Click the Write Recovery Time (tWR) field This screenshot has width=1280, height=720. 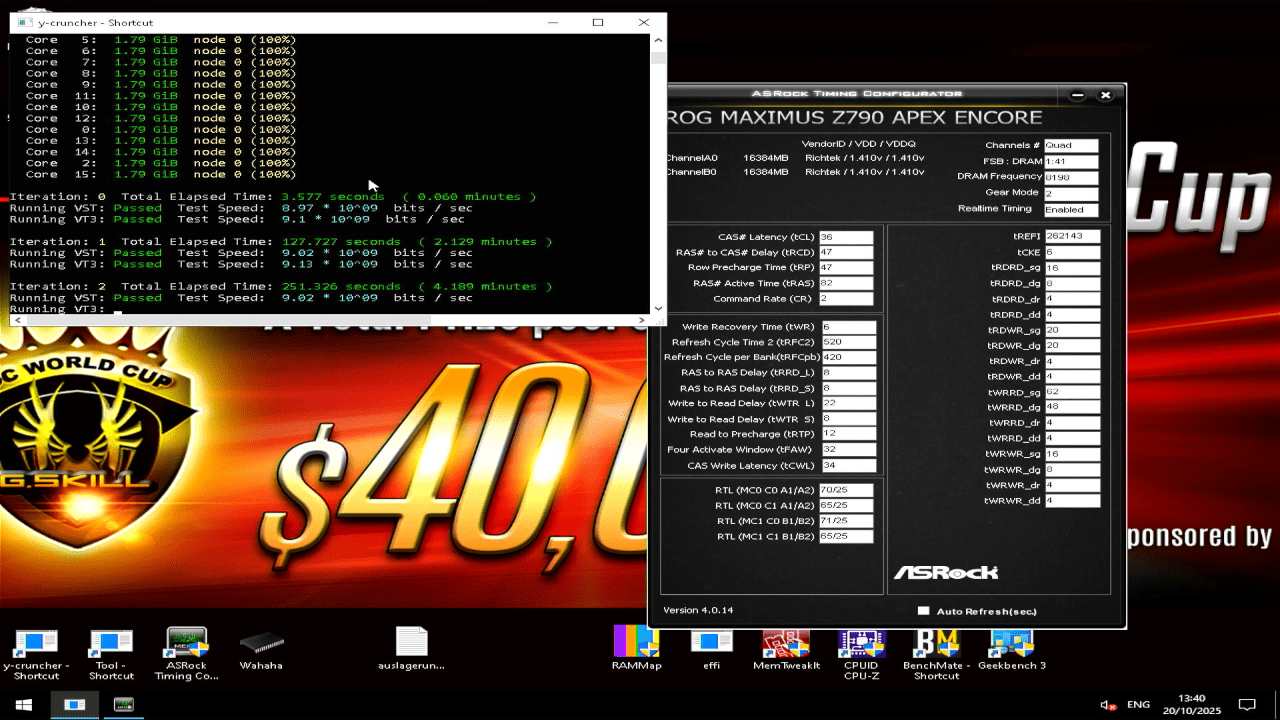coord(849,327)
